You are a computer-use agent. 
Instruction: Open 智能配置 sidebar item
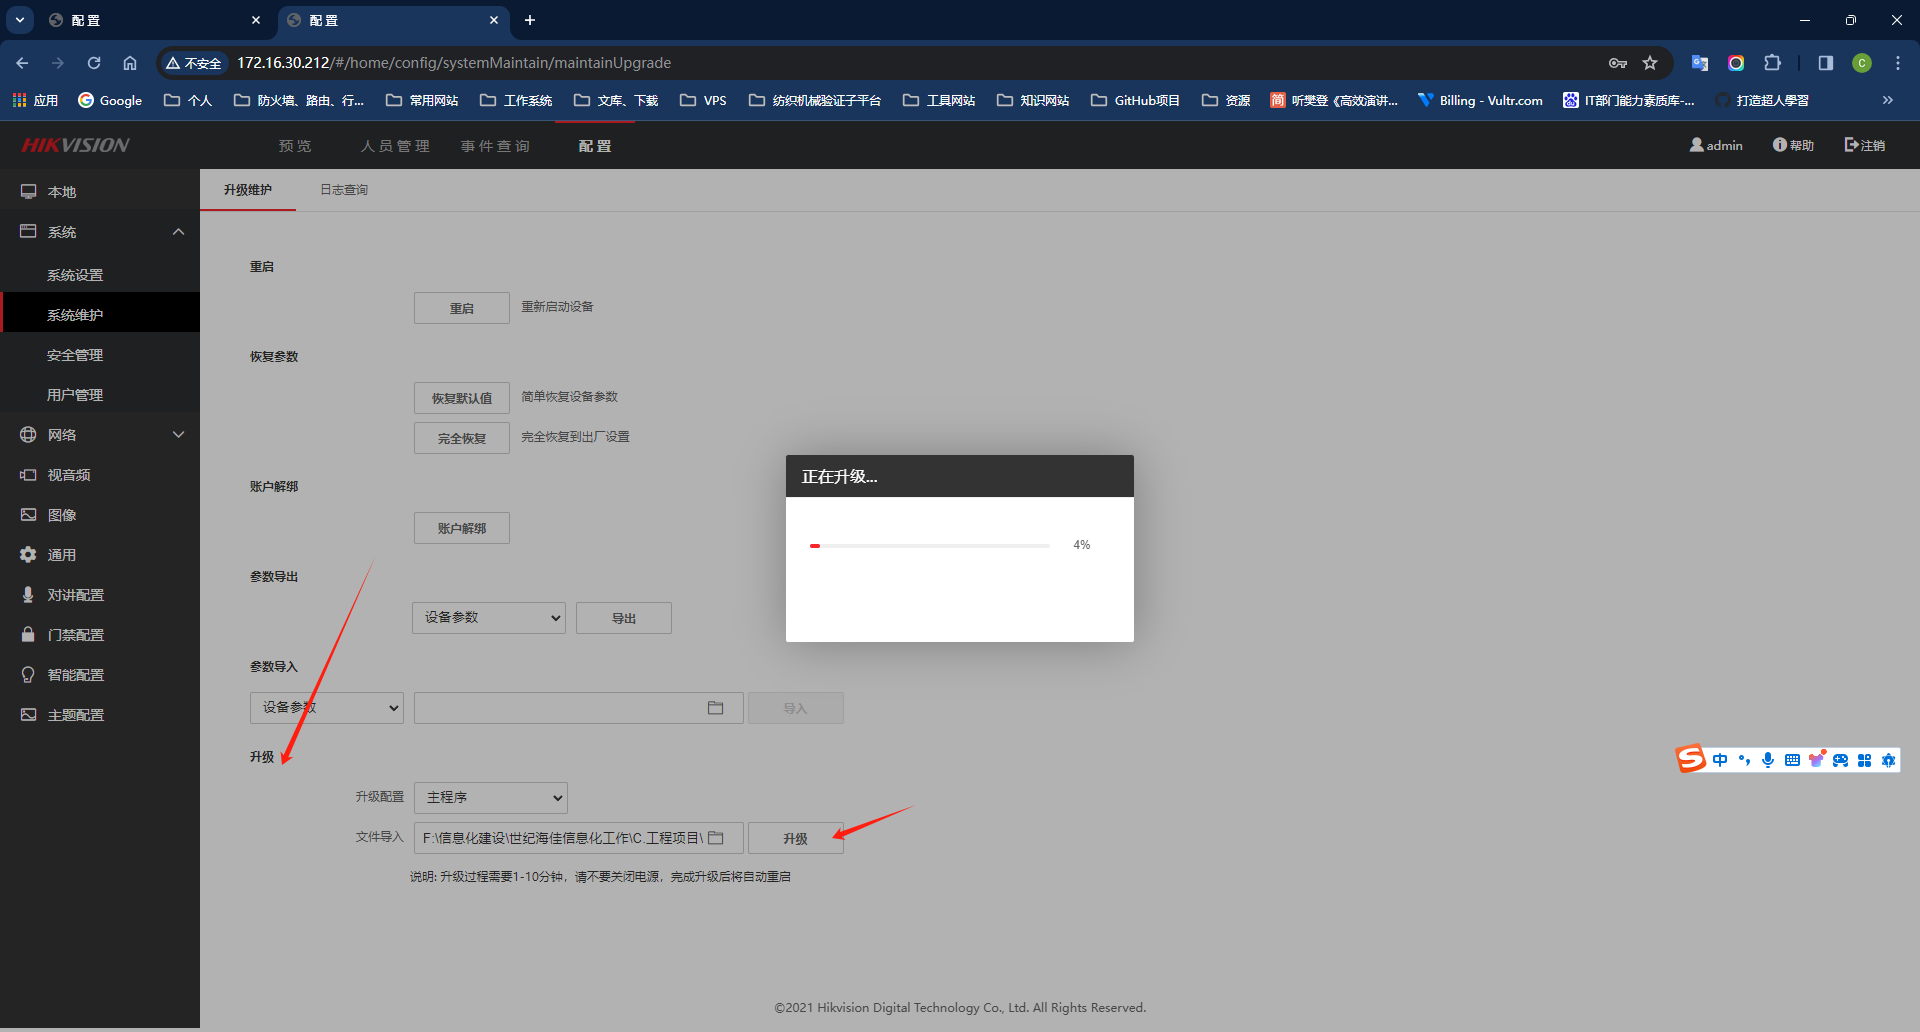click(100, 674)
